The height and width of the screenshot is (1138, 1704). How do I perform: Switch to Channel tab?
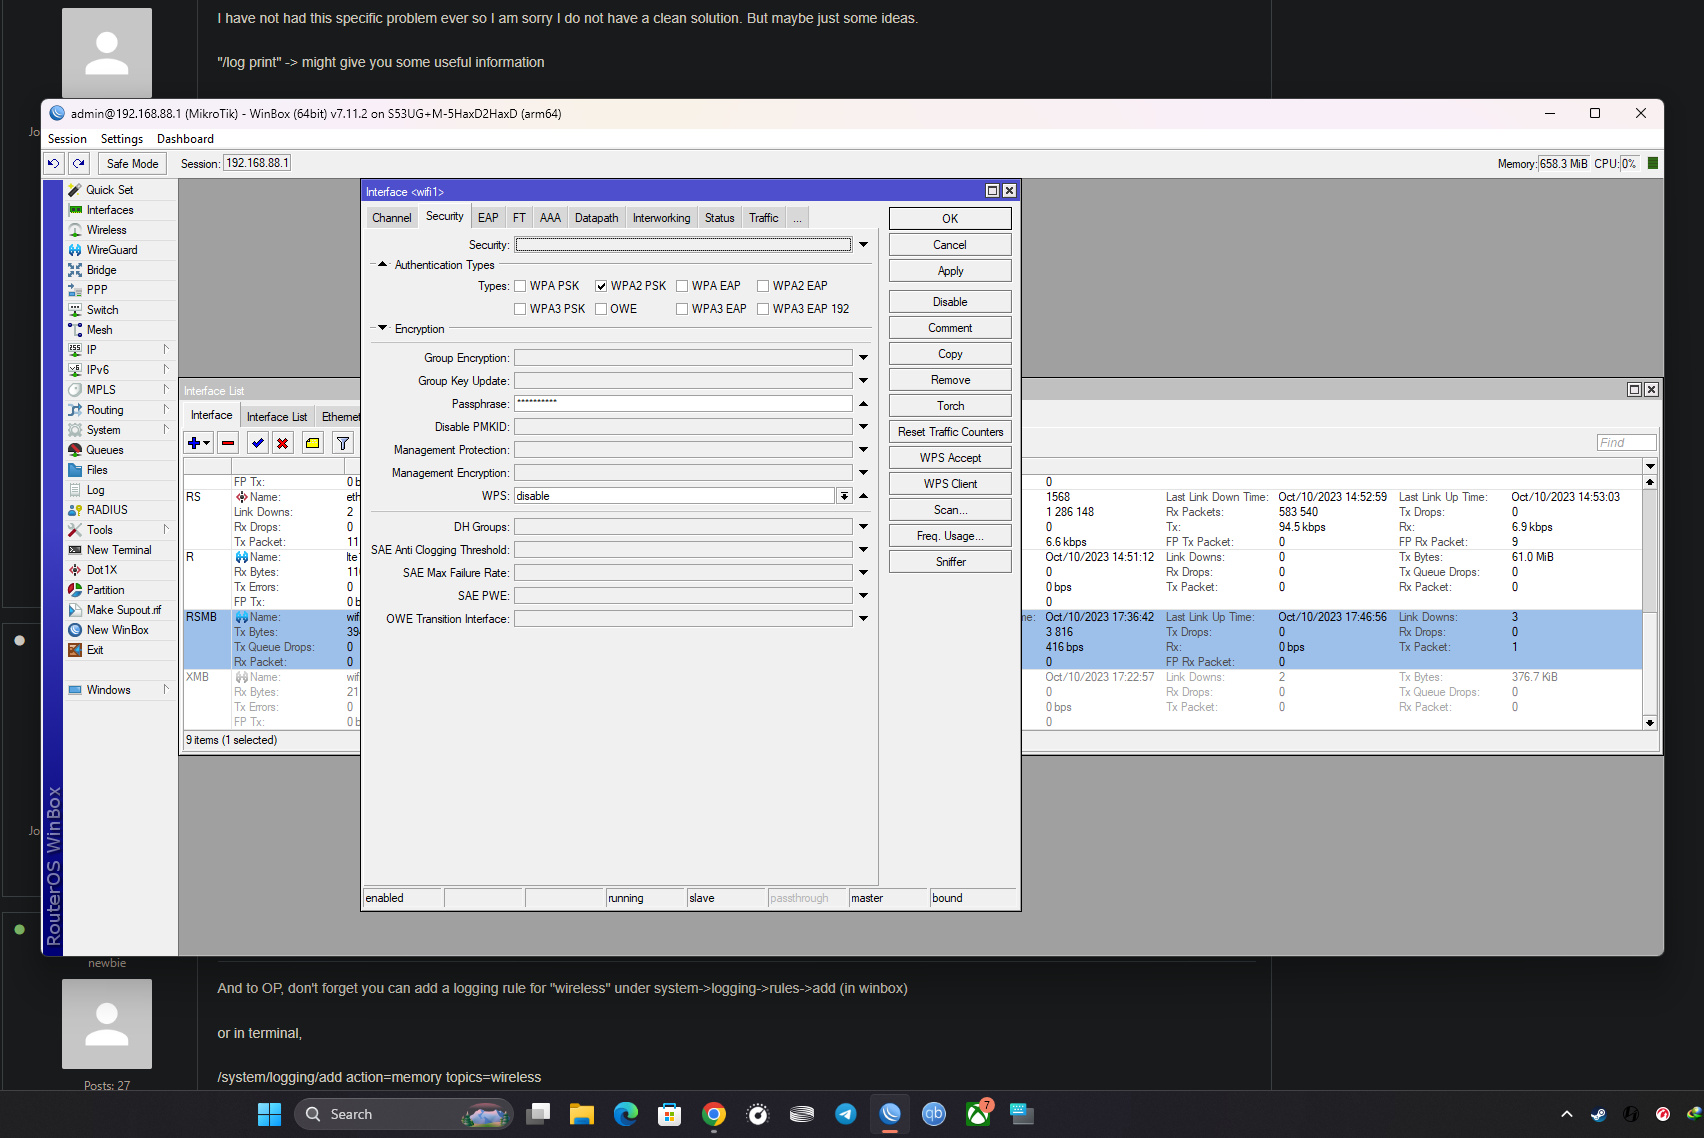pos(391,218)
